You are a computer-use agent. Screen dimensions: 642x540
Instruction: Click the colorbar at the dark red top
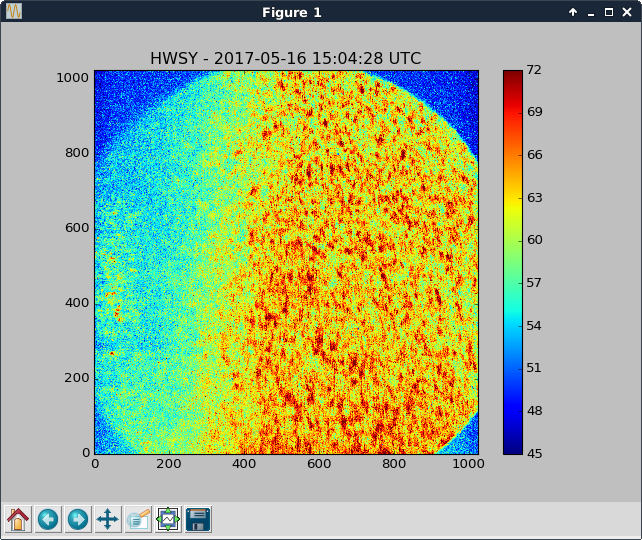pos(513,75)
